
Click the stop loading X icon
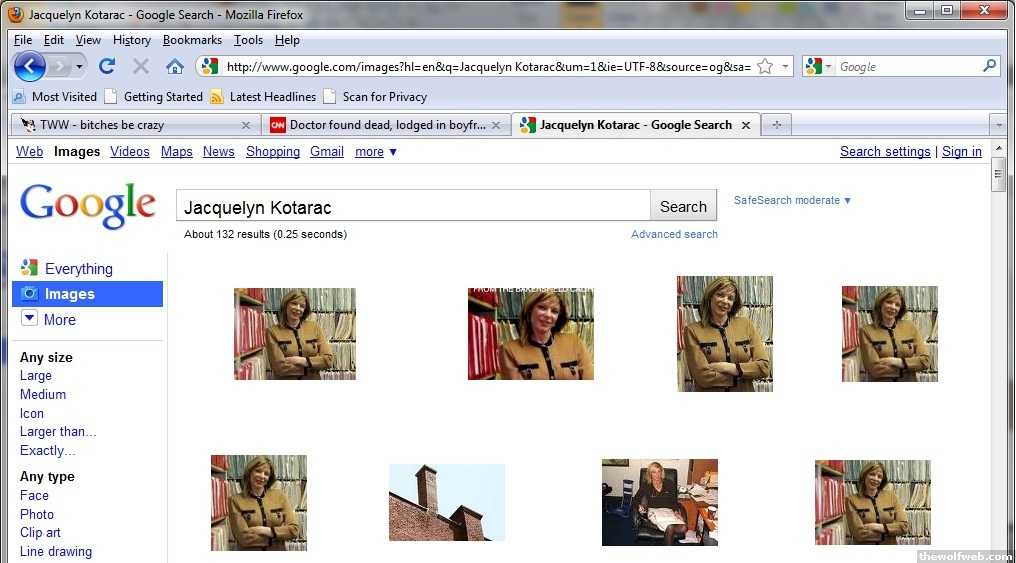click(141, 66)
